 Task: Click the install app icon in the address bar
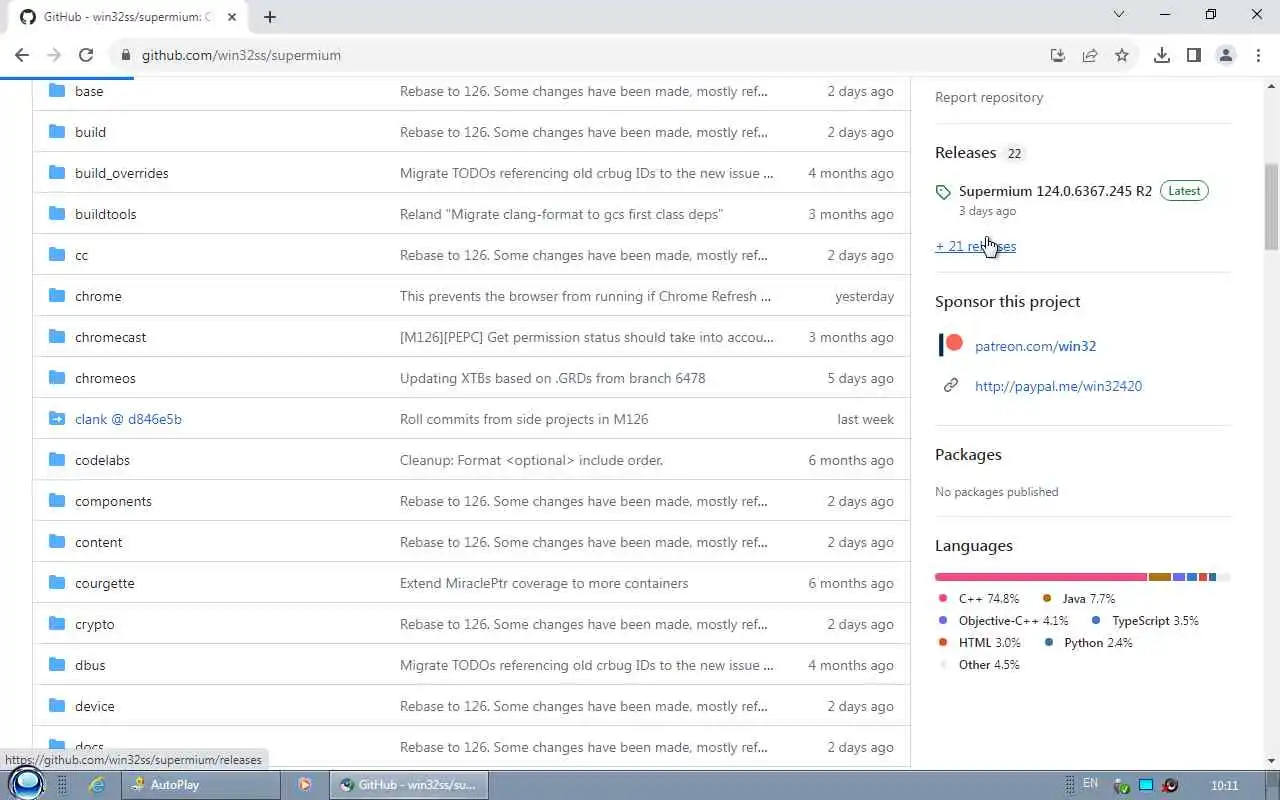coord(1058,55)
